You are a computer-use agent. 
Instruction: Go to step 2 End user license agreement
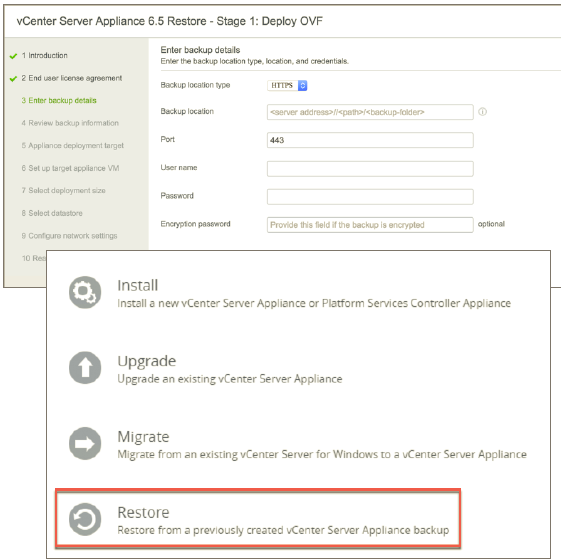tap(72, 78)
